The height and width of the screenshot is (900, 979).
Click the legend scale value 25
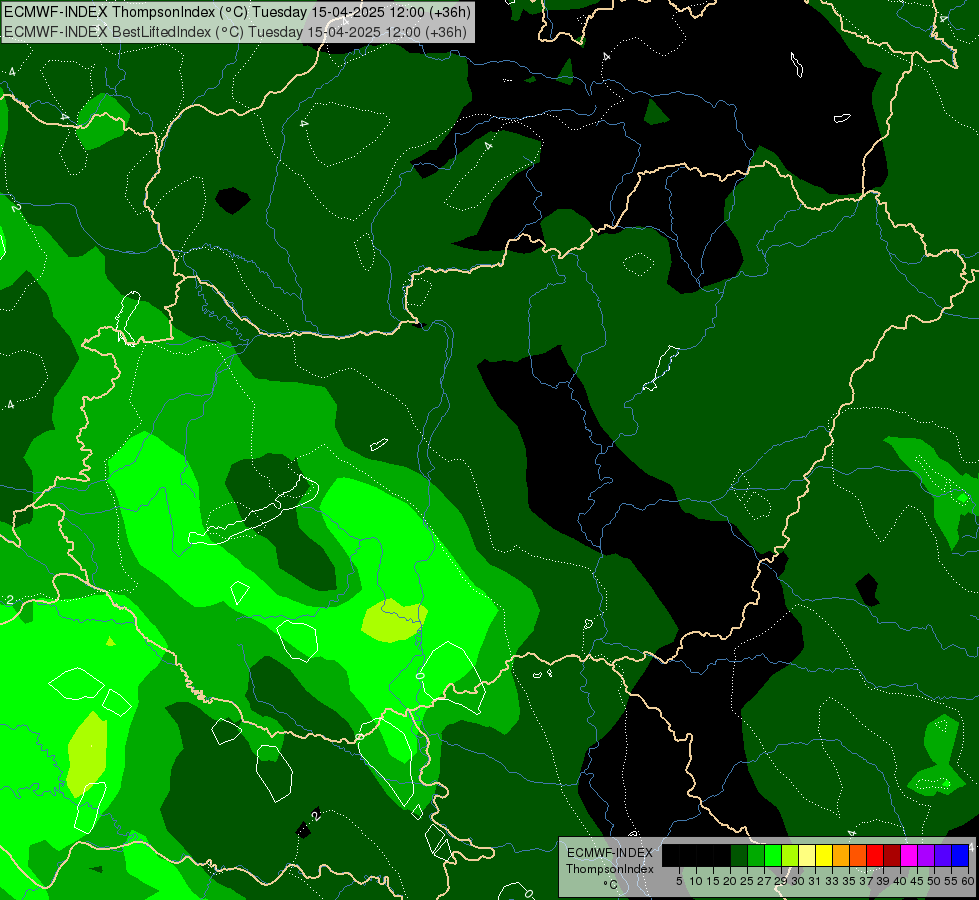(747, 881)
